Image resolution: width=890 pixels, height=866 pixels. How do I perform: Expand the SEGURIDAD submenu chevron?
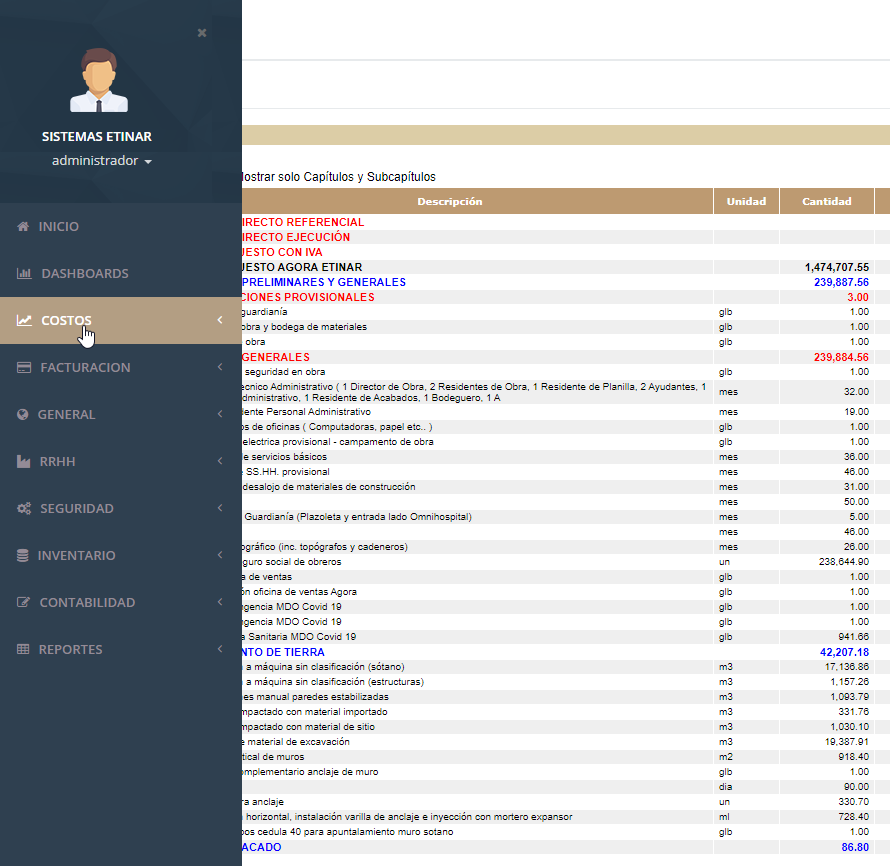220,508
